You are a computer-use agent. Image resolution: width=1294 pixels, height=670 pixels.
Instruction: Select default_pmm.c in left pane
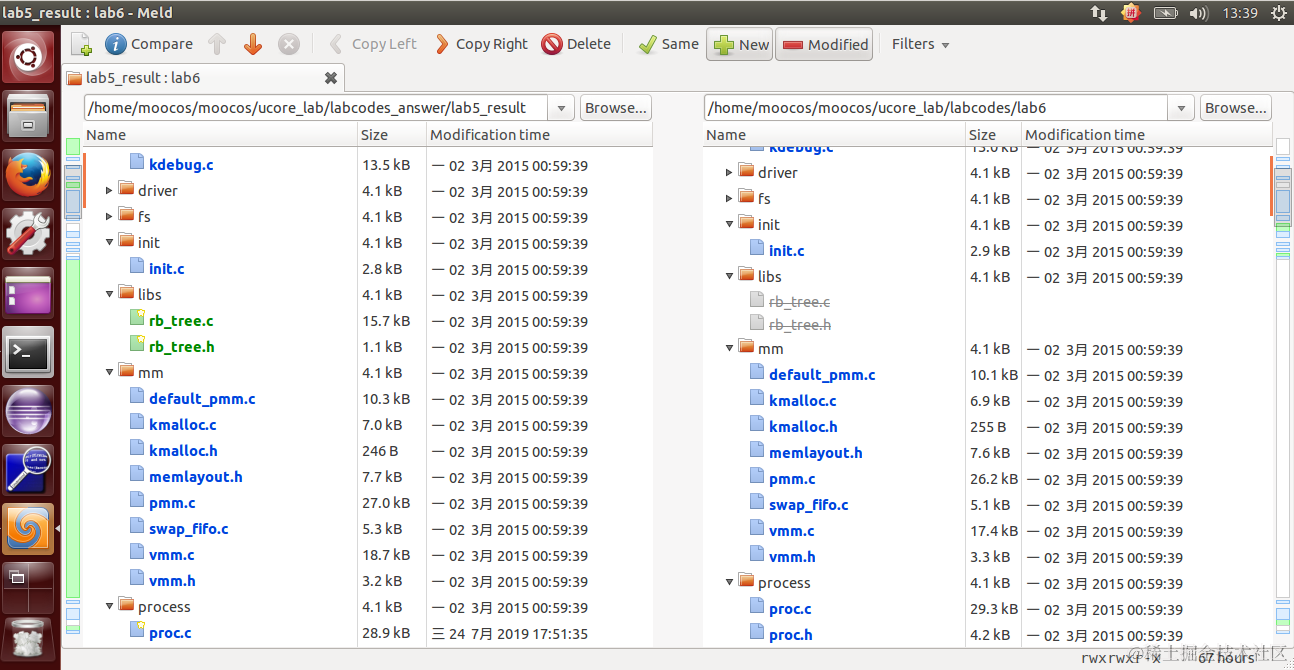pyautogui.click(x=202, y=398)
